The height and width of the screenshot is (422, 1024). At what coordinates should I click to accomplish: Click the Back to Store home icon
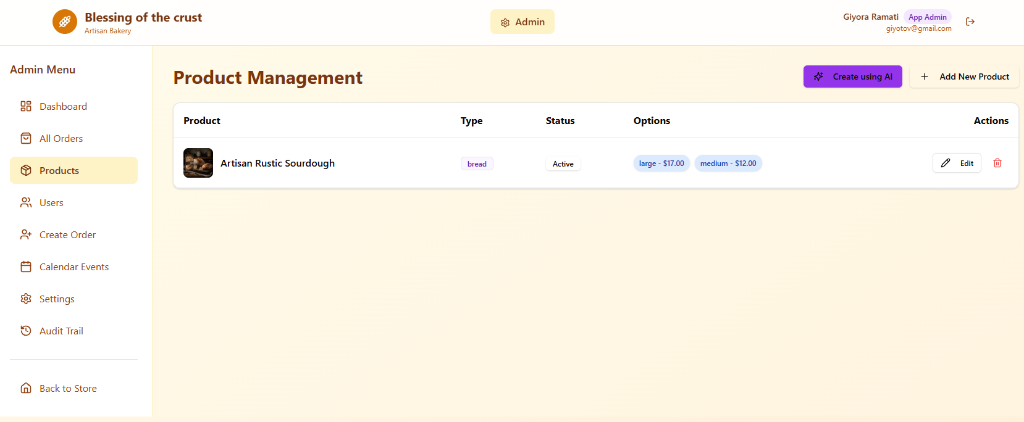26,389
